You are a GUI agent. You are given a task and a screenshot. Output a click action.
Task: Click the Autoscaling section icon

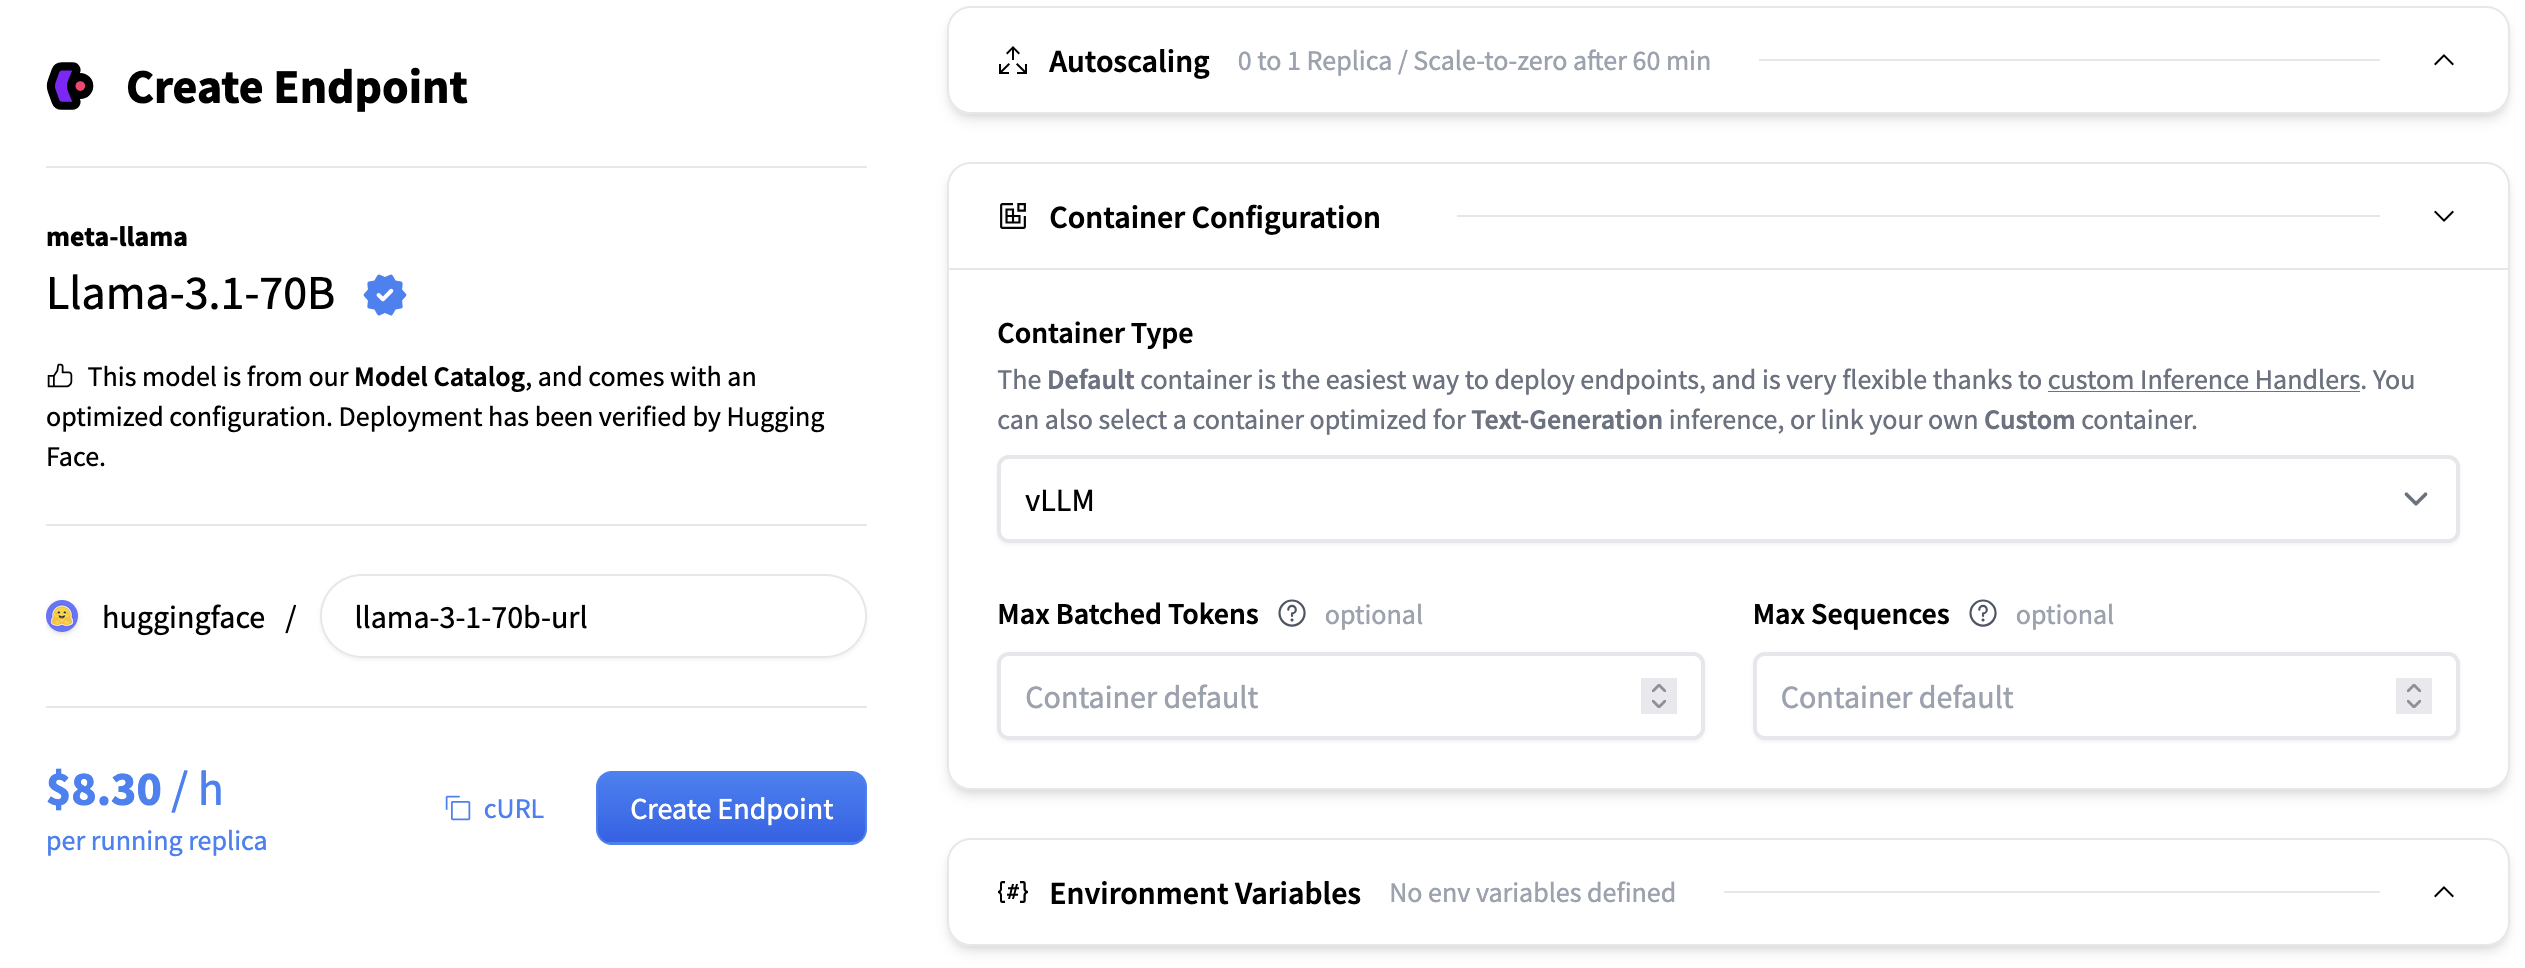[x=1013, y=61]
